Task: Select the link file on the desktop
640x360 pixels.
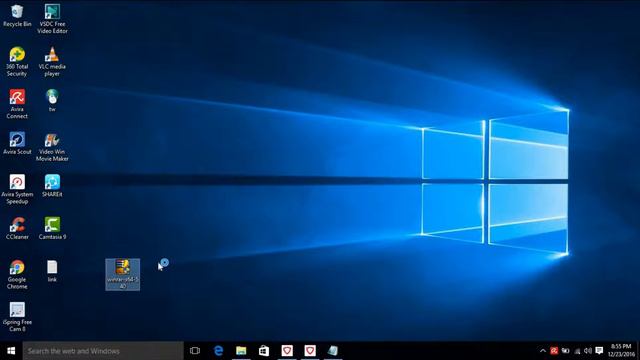Action: pyautogui.click(x=52, y=271)
